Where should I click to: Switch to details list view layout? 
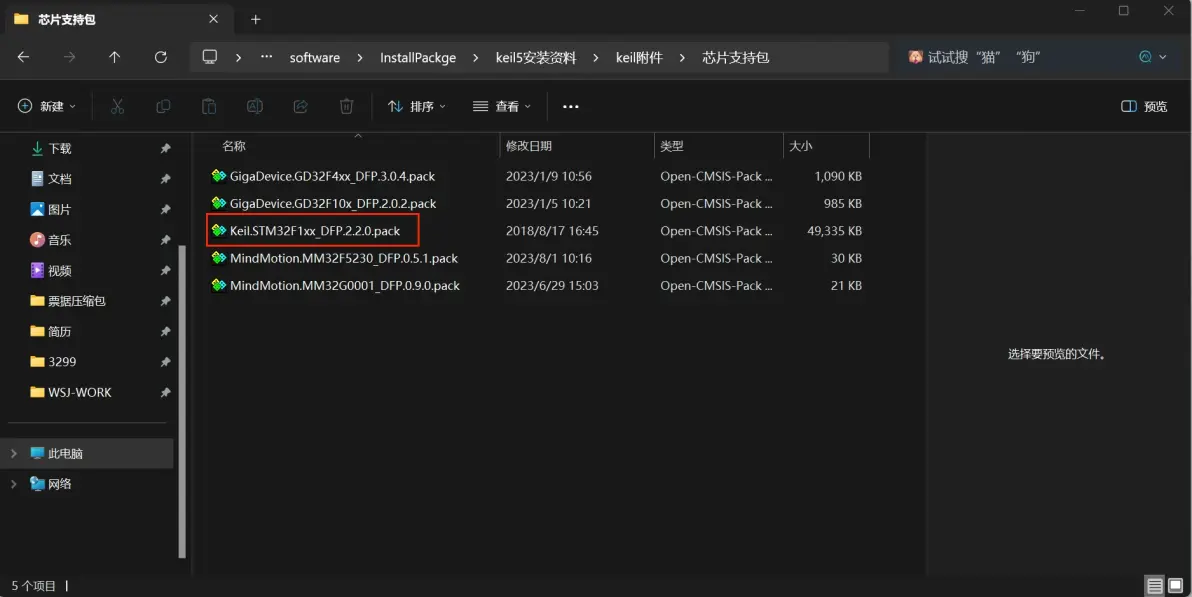[1155, 586]
